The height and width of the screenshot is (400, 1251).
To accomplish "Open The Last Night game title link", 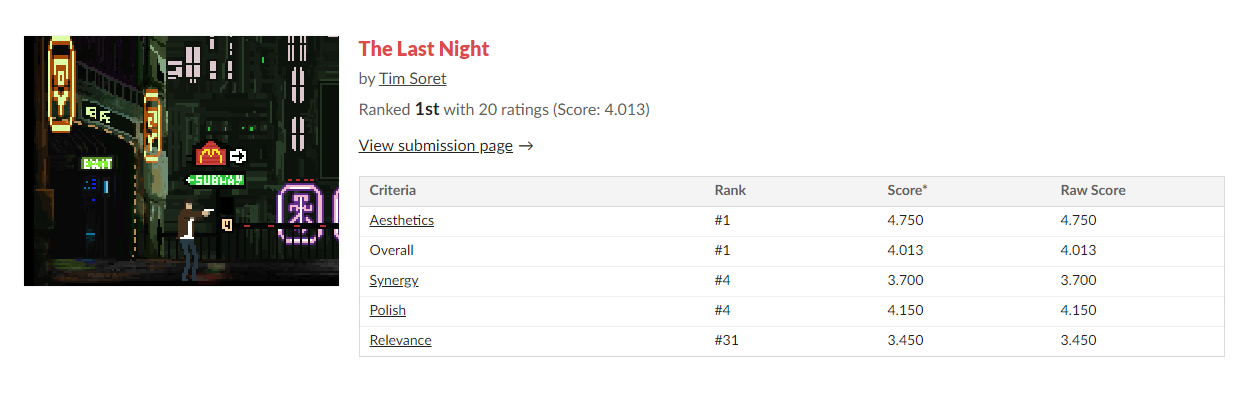I will tap(423, 48).
